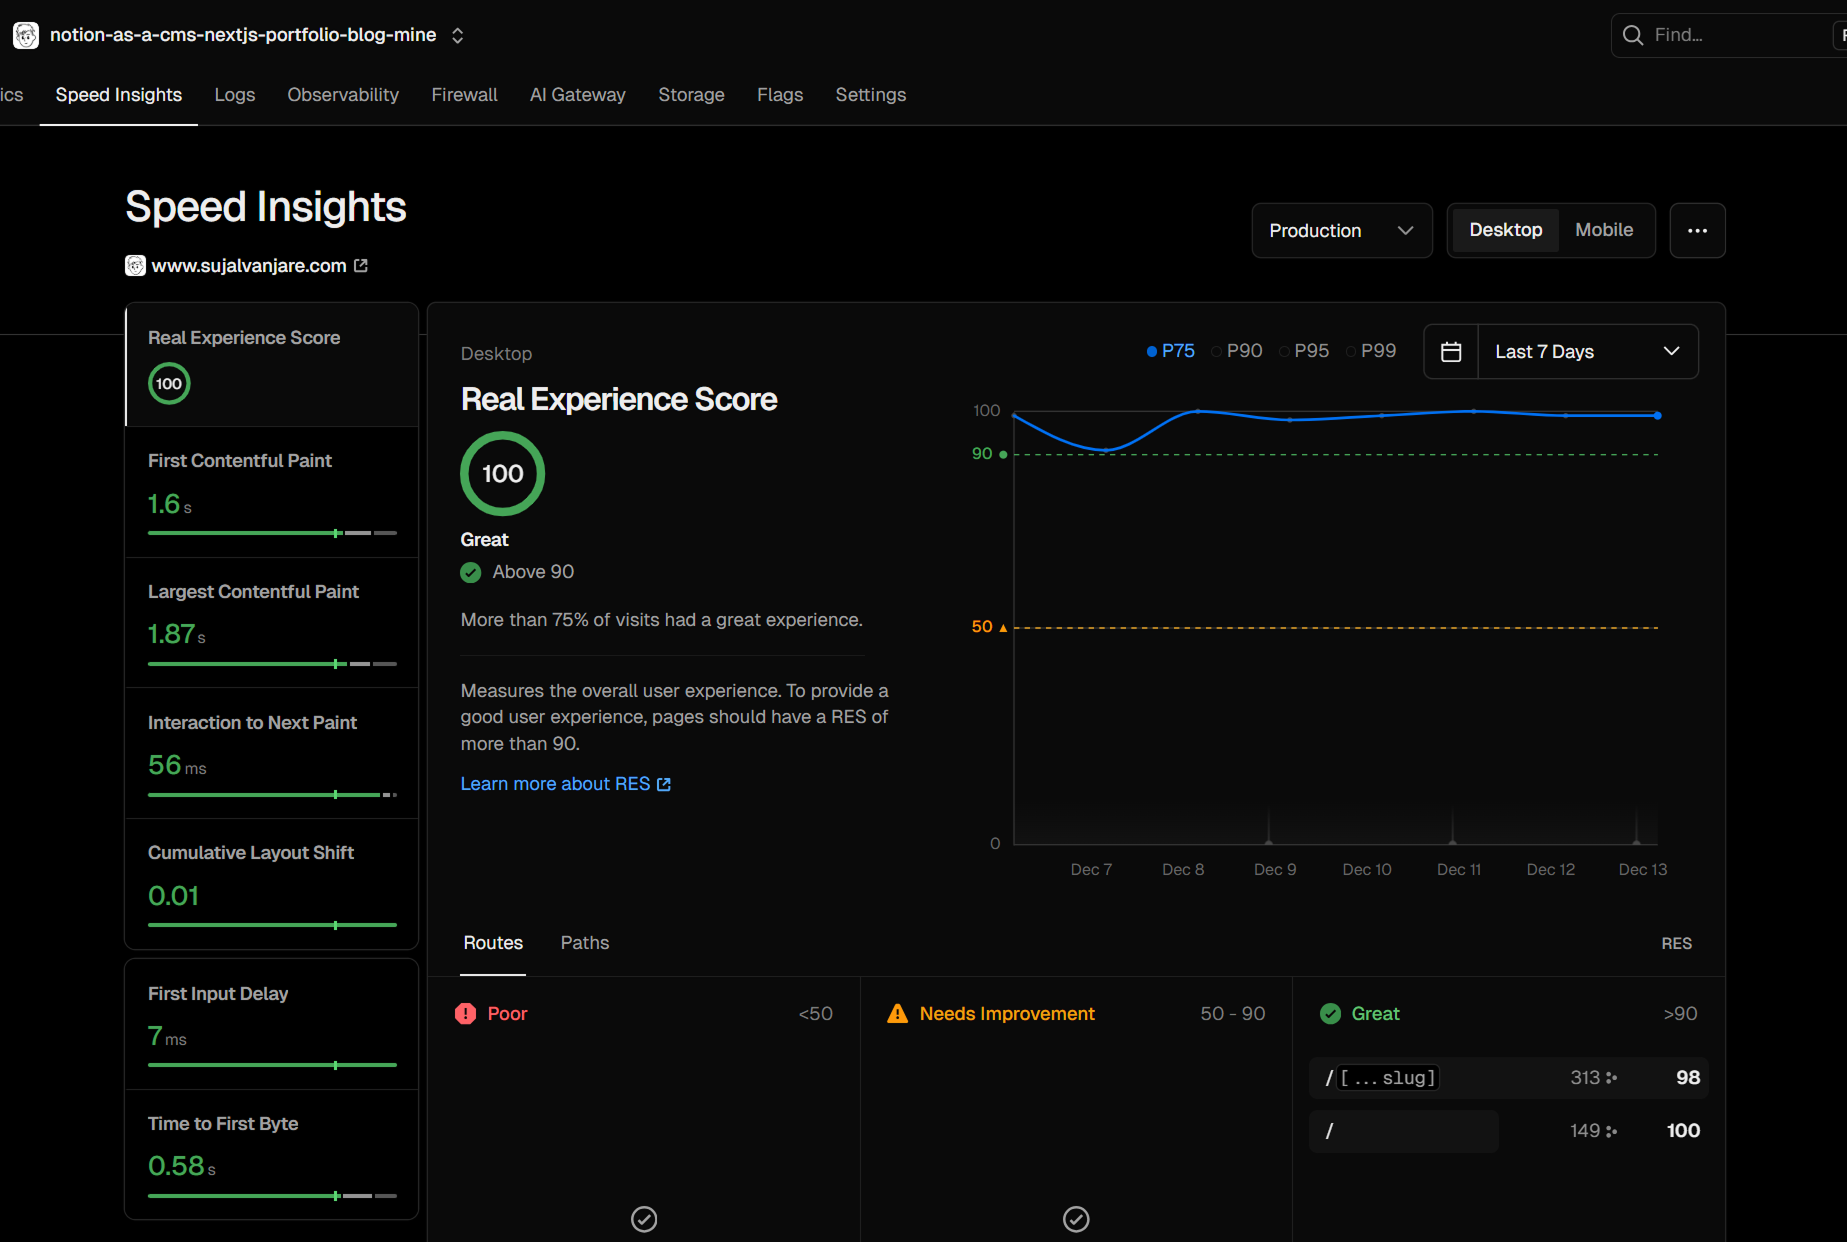Expand the project switcher chevron
The width and height of the screenshot is (1847, 1242).
pyautogui.click(x=457, y=35)
